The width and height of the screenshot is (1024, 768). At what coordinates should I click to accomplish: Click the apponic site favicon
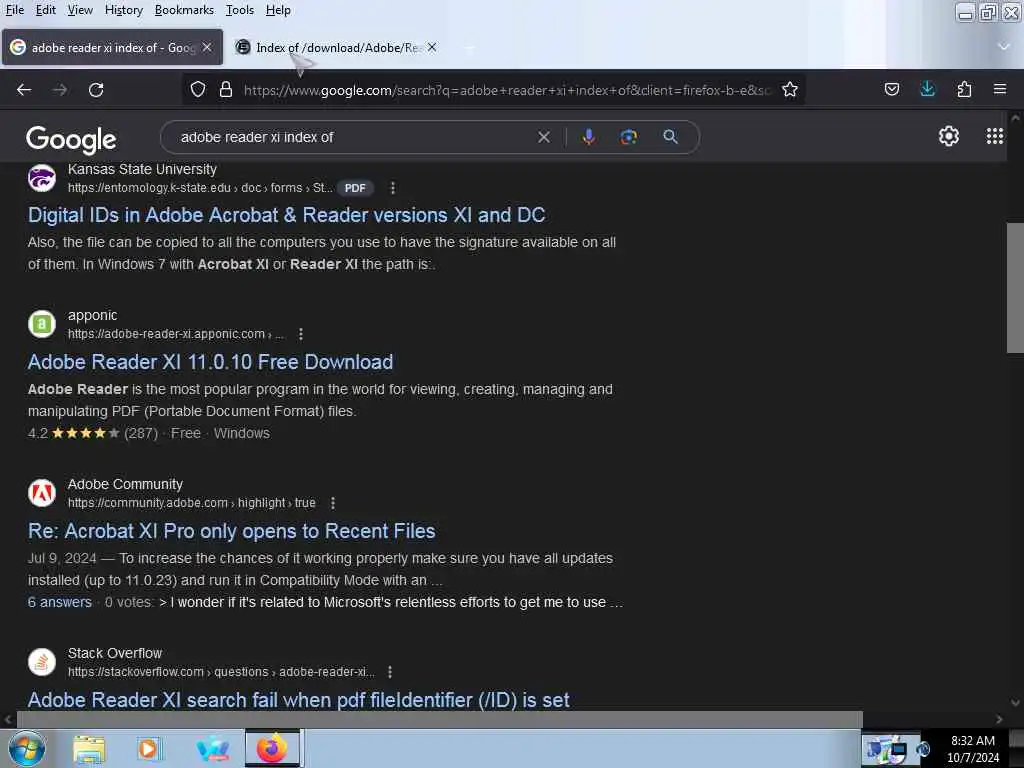(x=42, y=324)
